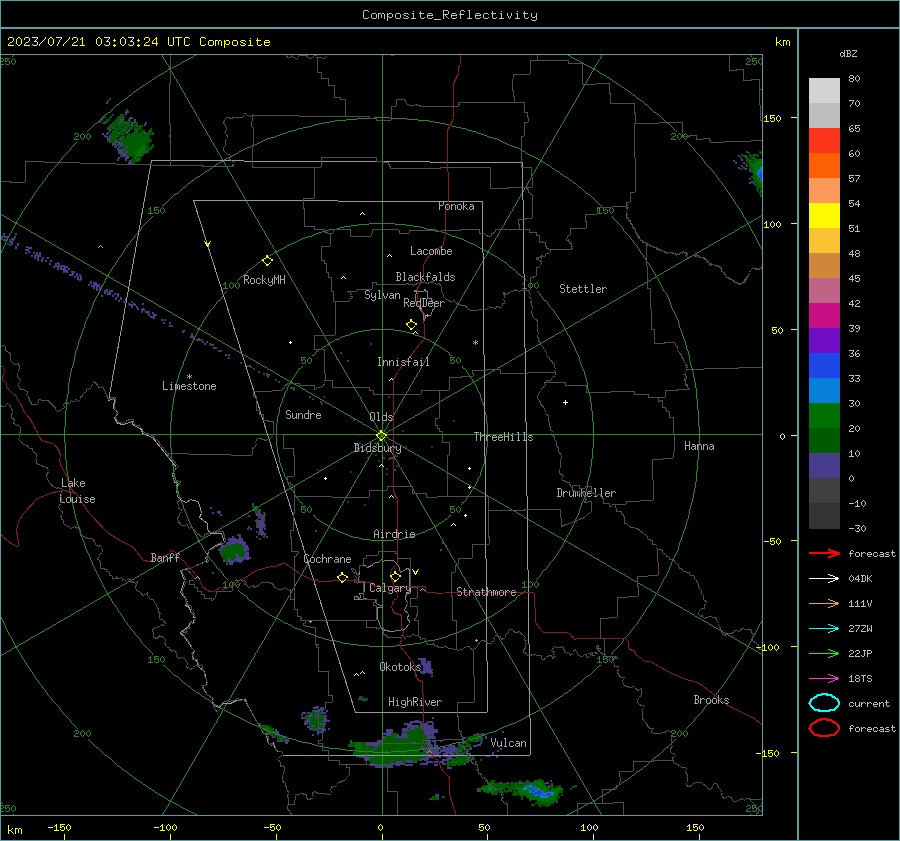Click the word current in legend
This screenshot has height=841, width=900.
[868, 703]
